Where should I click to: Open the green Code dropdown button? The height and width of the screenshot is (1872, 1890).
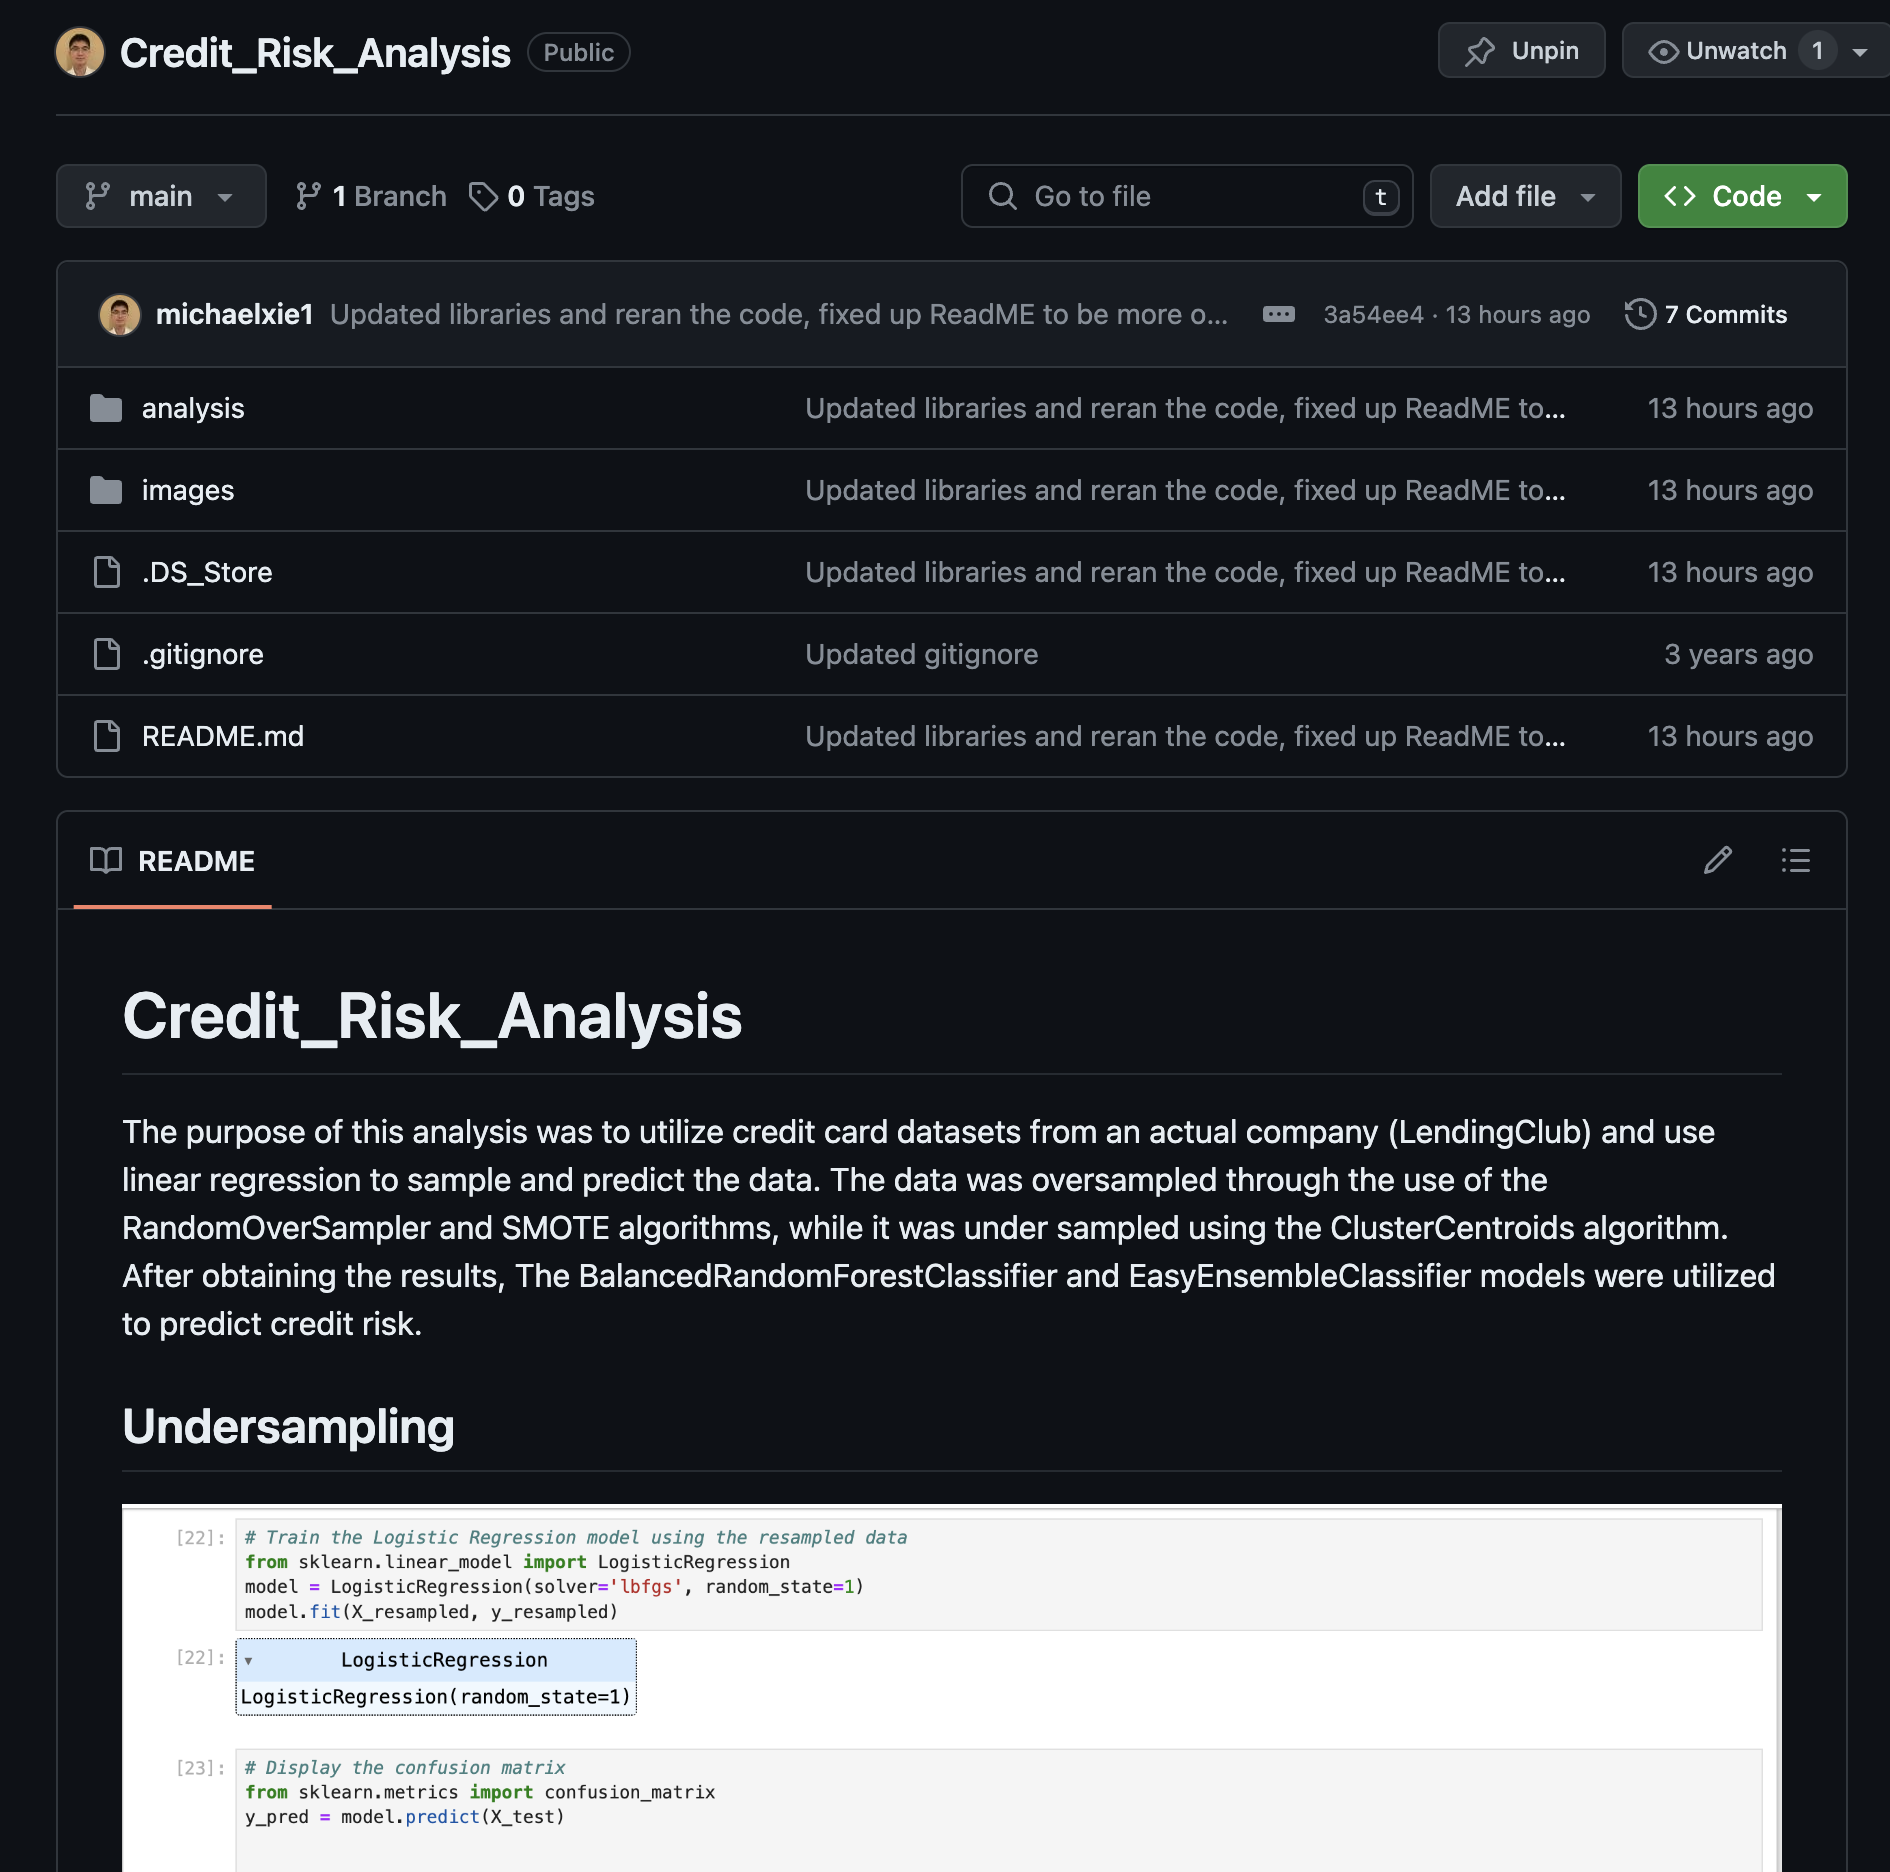(x=1742, y=196)
